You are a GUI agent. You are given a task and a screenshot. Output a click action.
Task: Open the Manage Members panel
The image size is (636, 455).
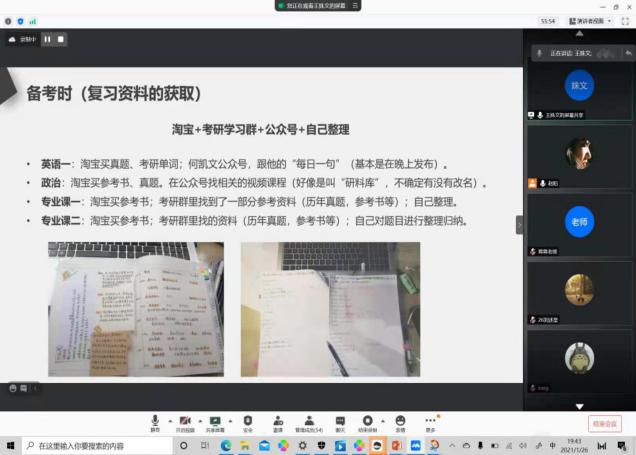coord(310,422)
